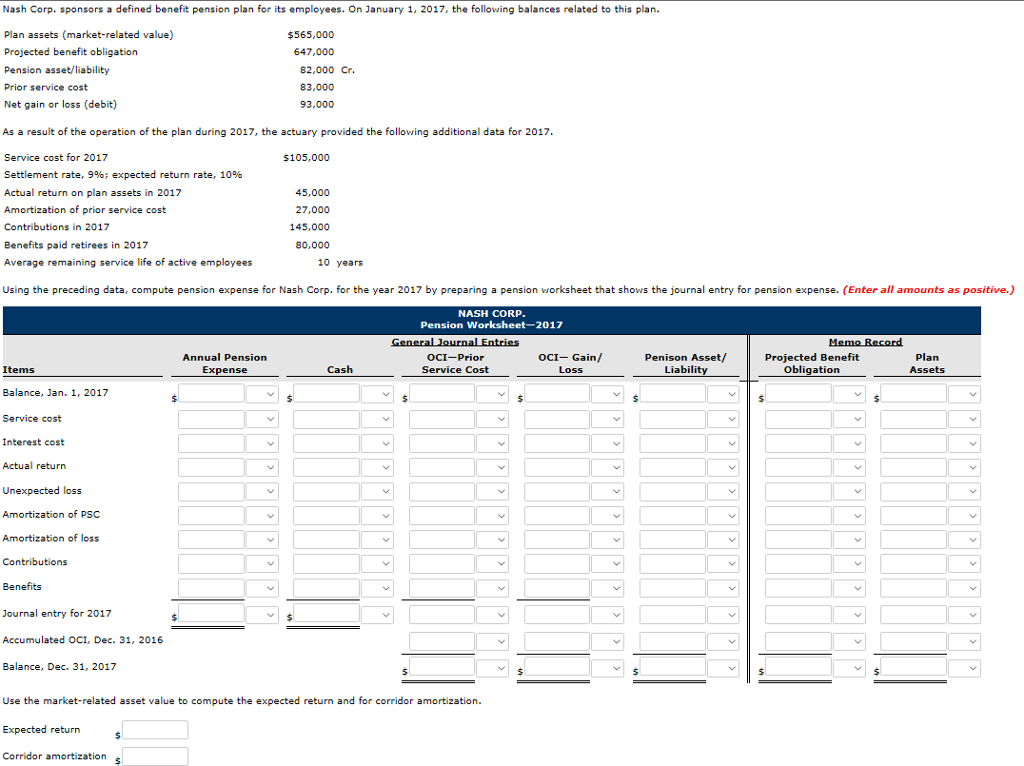
Task: Click the '647,000' projected benefit obligation value
Action: coord(313,52)
